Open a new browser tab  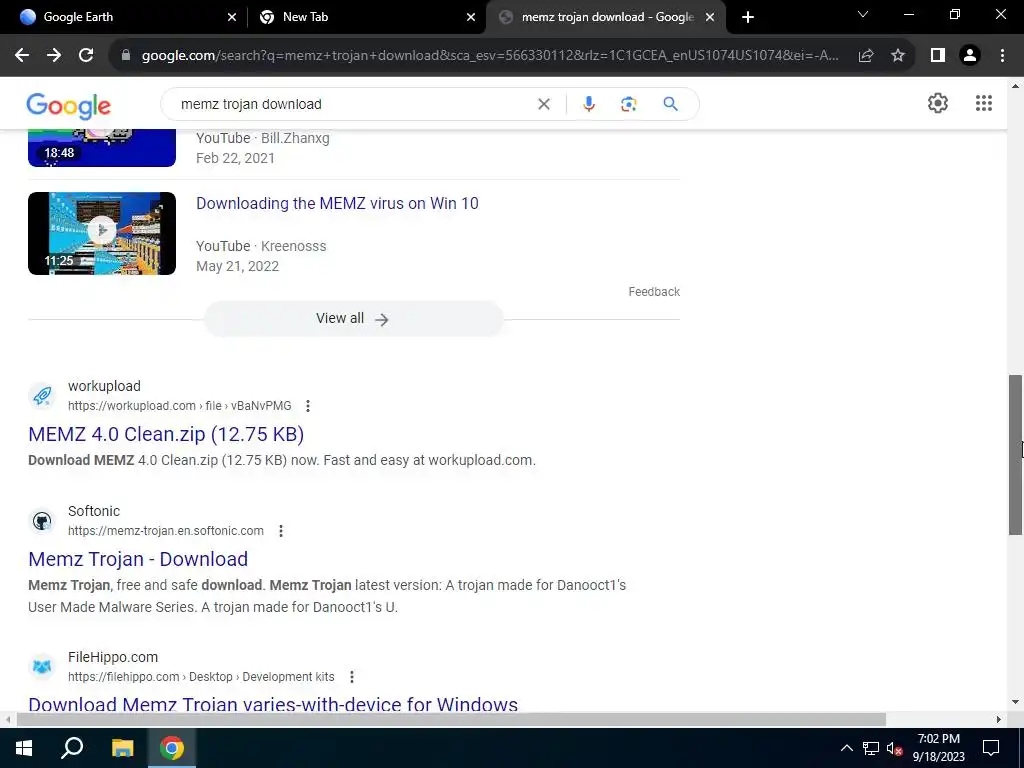pos(748,17)
